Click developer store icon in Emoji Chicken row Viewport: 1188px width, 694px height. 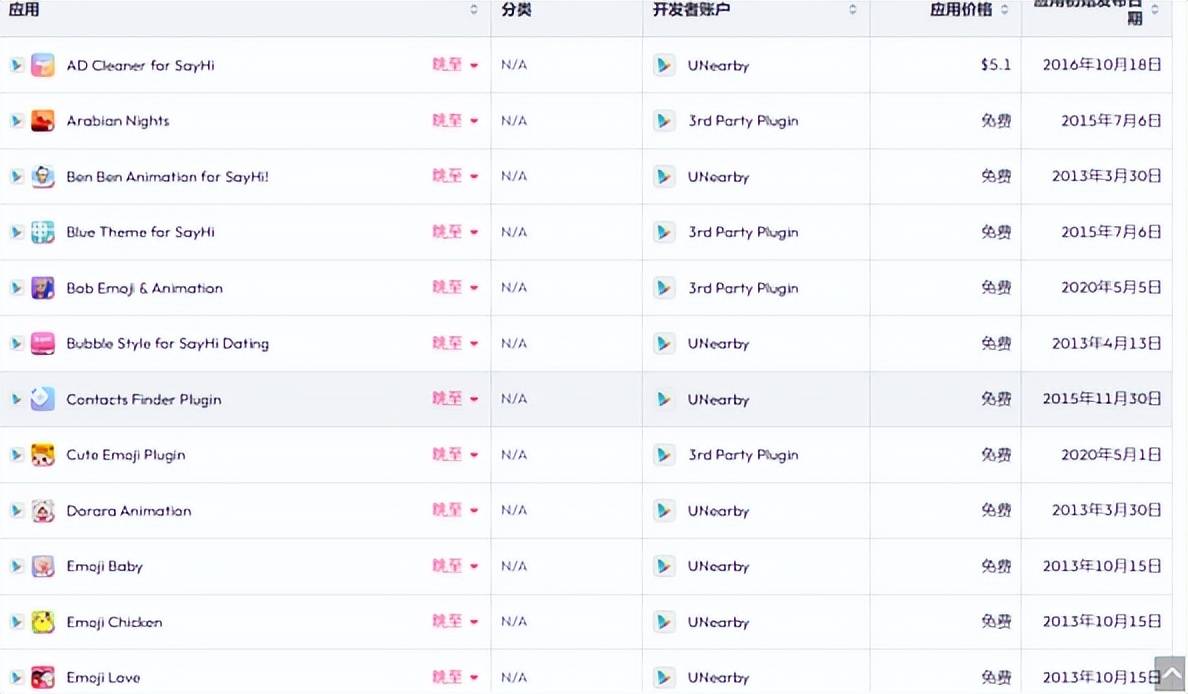[664, 622]
